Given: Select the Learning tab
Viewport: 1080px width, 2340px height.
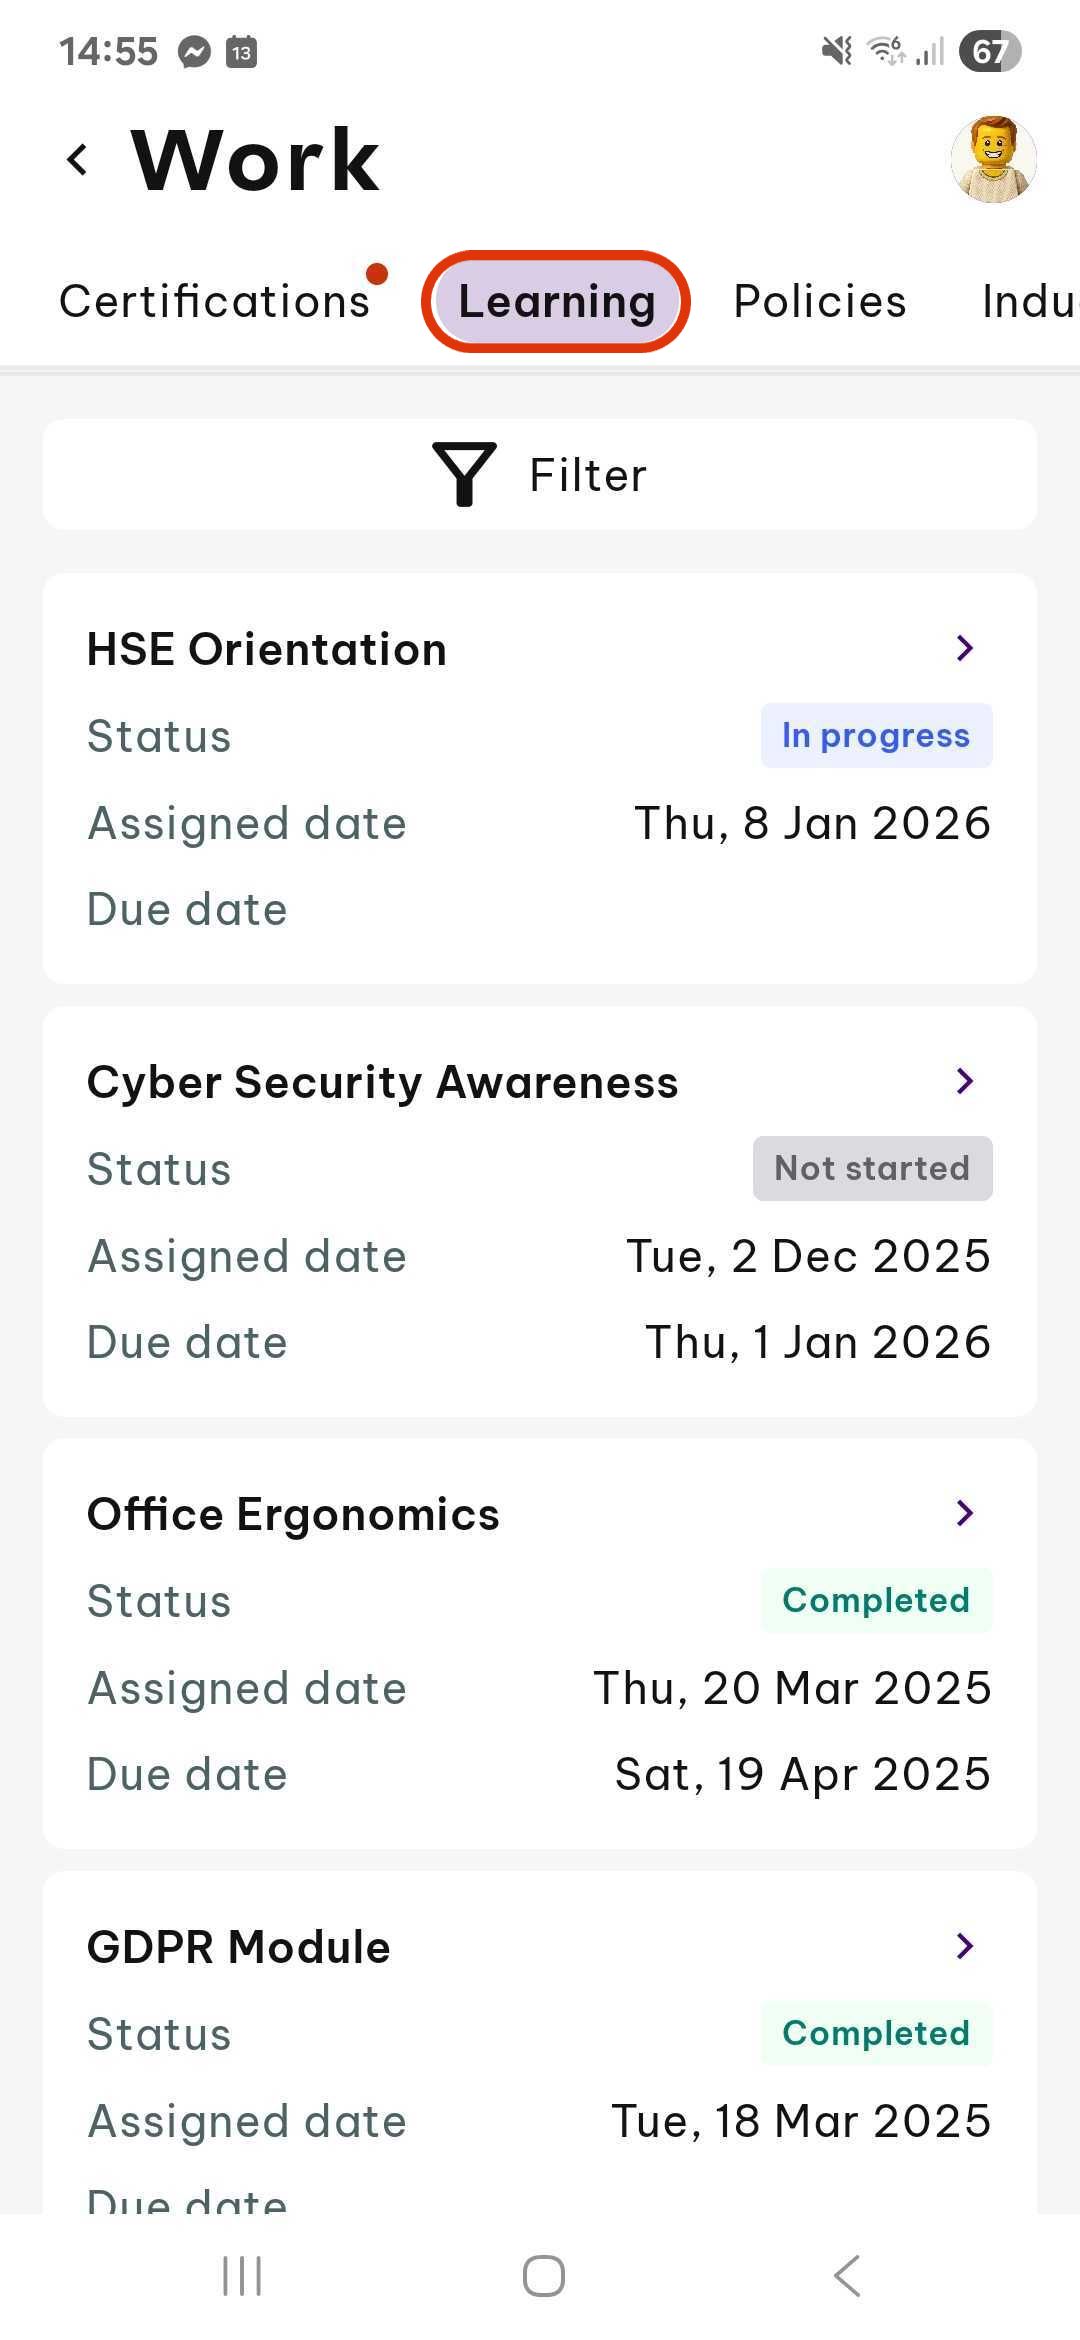Looking at the screenshot, I should point(556,301).
